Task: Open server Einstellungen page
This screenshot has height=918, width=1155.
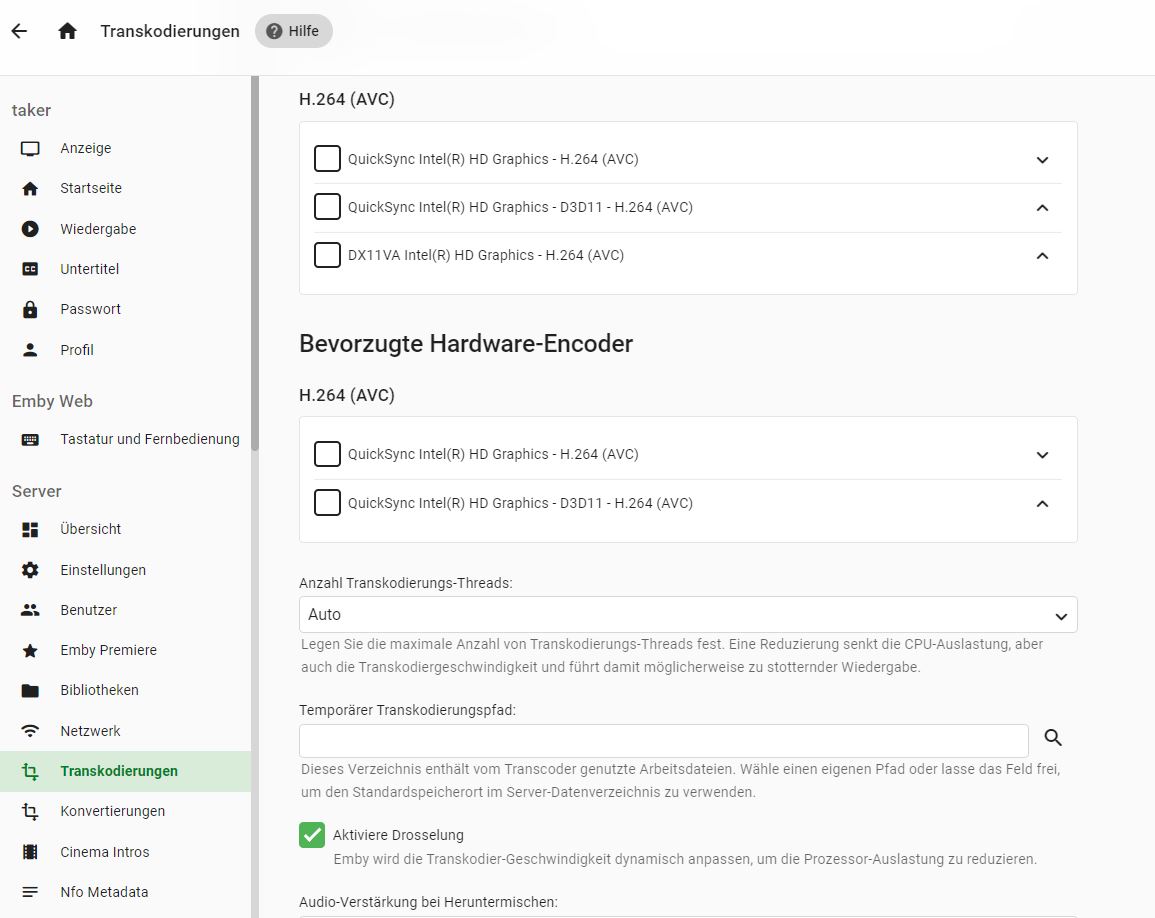Action: [125, 570]
